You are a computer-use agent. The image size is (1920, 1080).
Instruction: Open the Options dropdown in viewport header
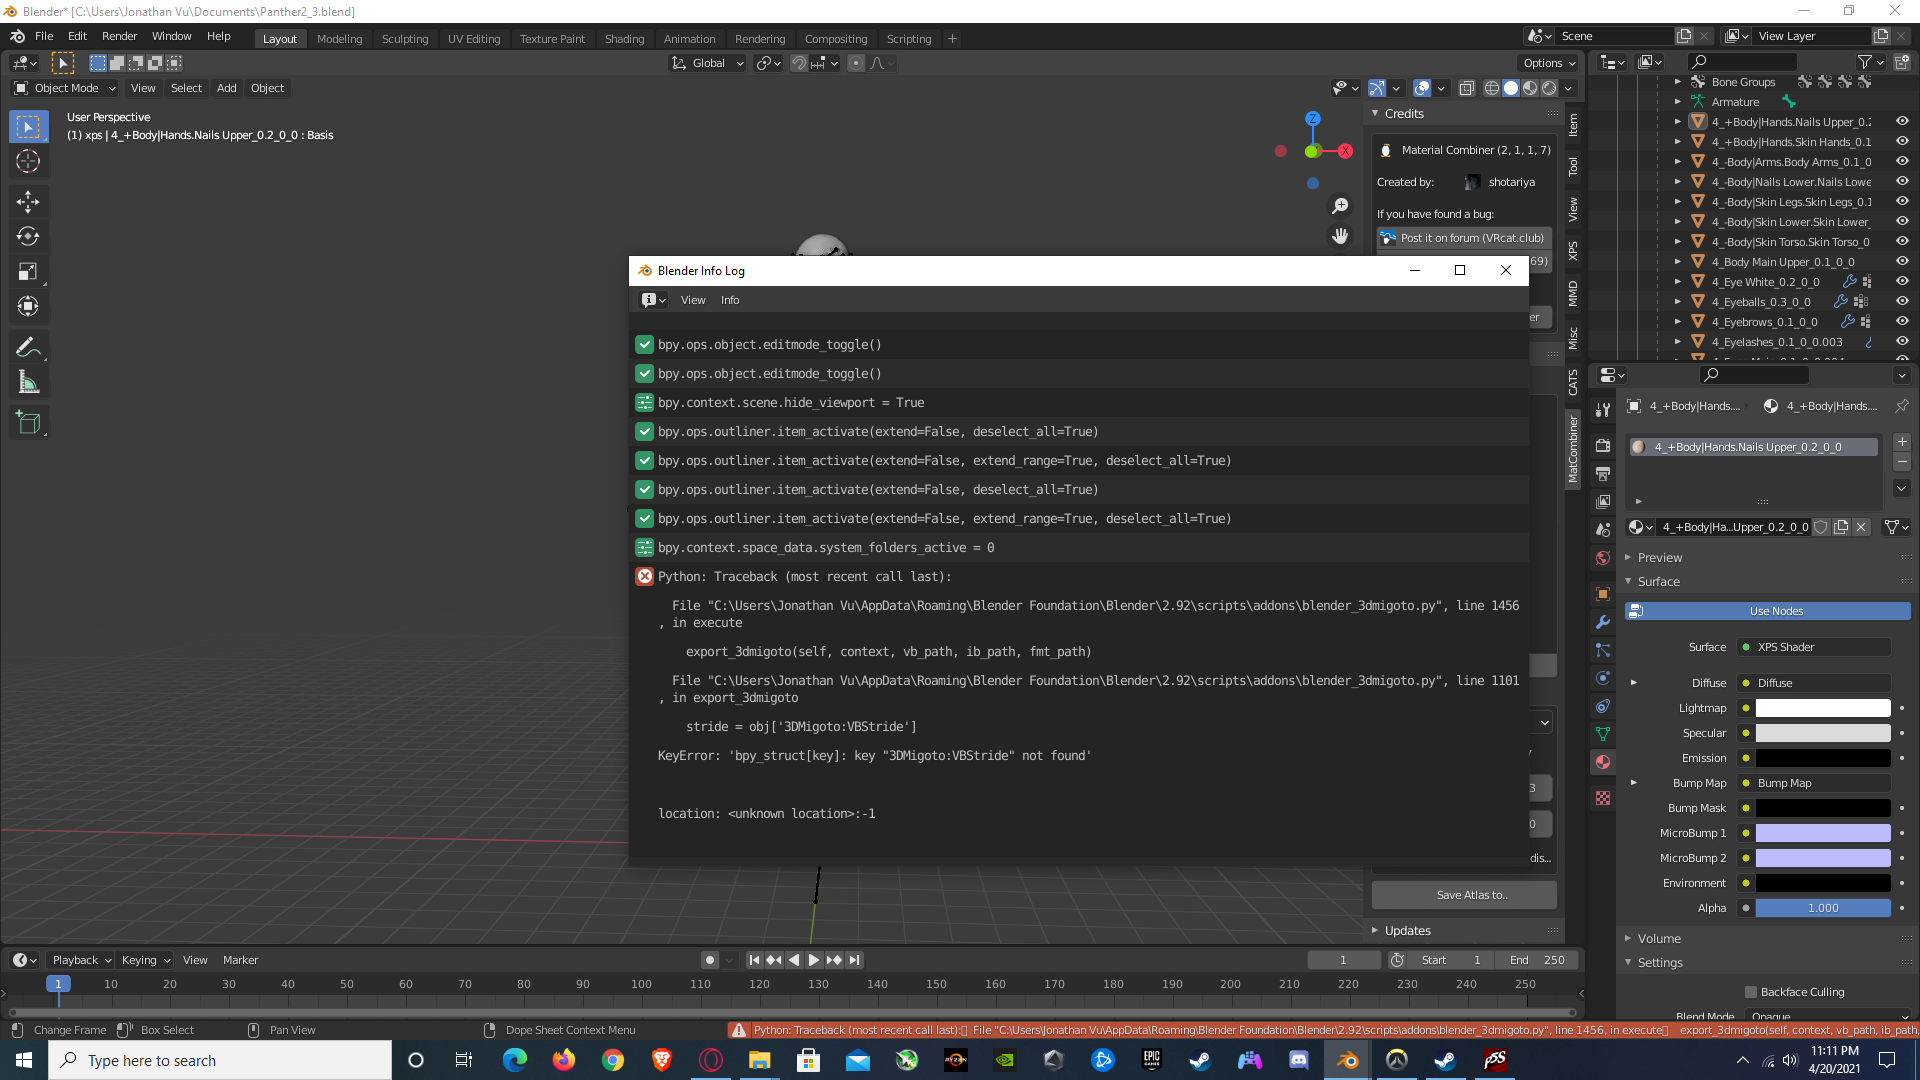click(1549, 63)
